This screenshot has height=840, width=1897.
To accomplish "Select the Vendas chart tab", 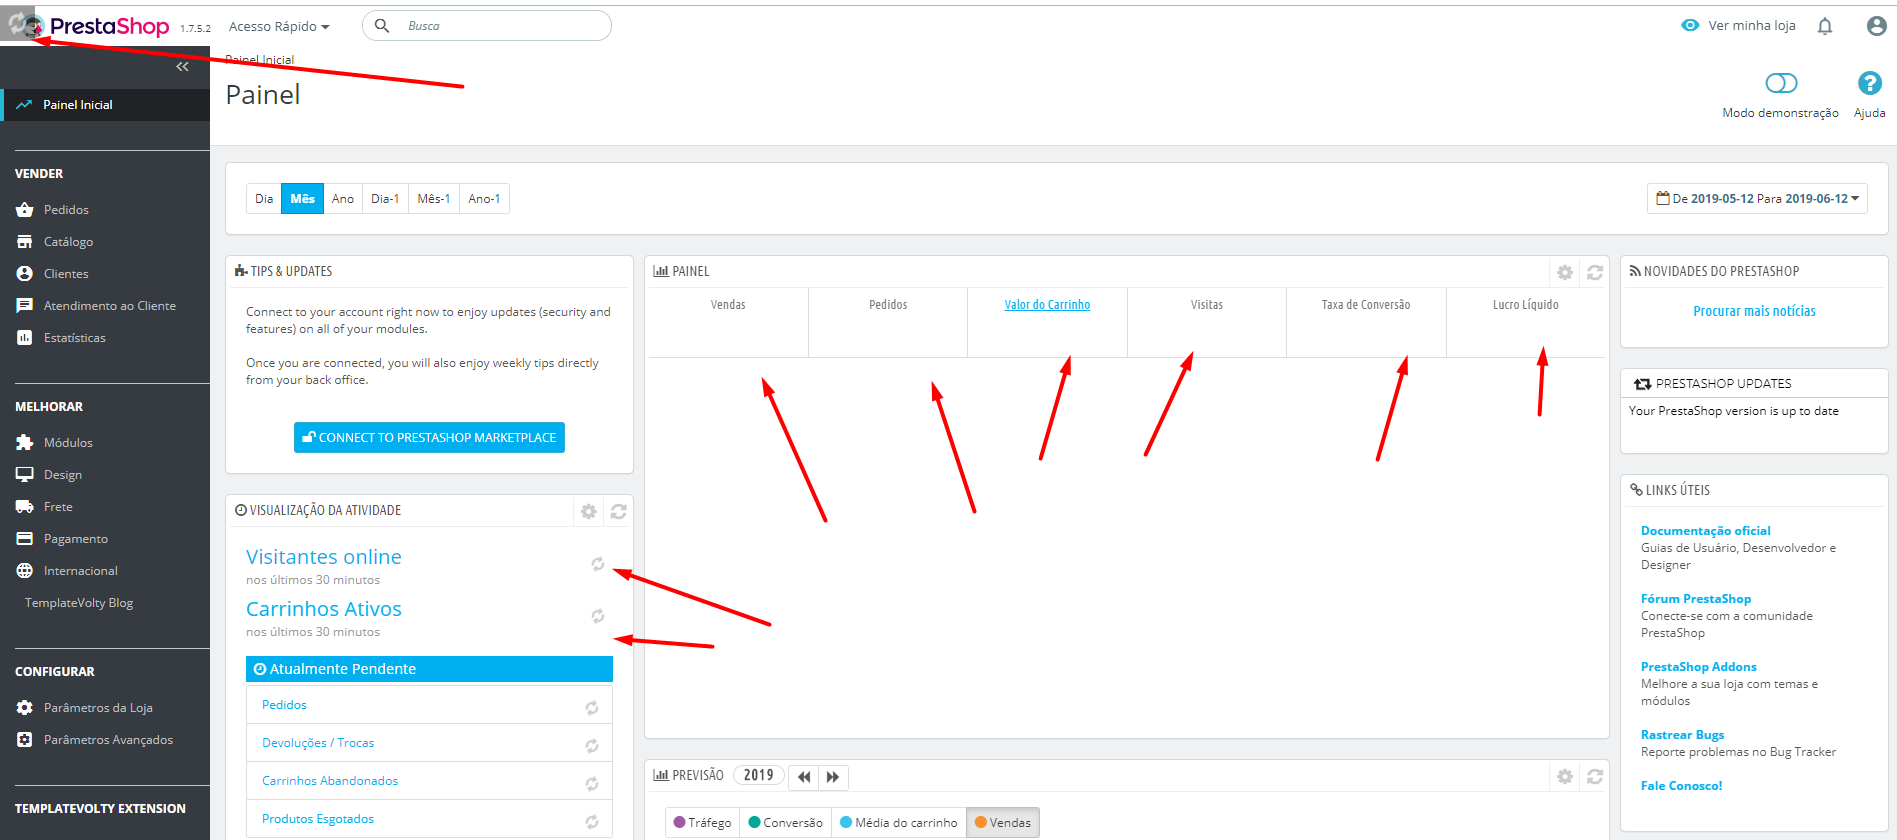I will pos(728,322).
